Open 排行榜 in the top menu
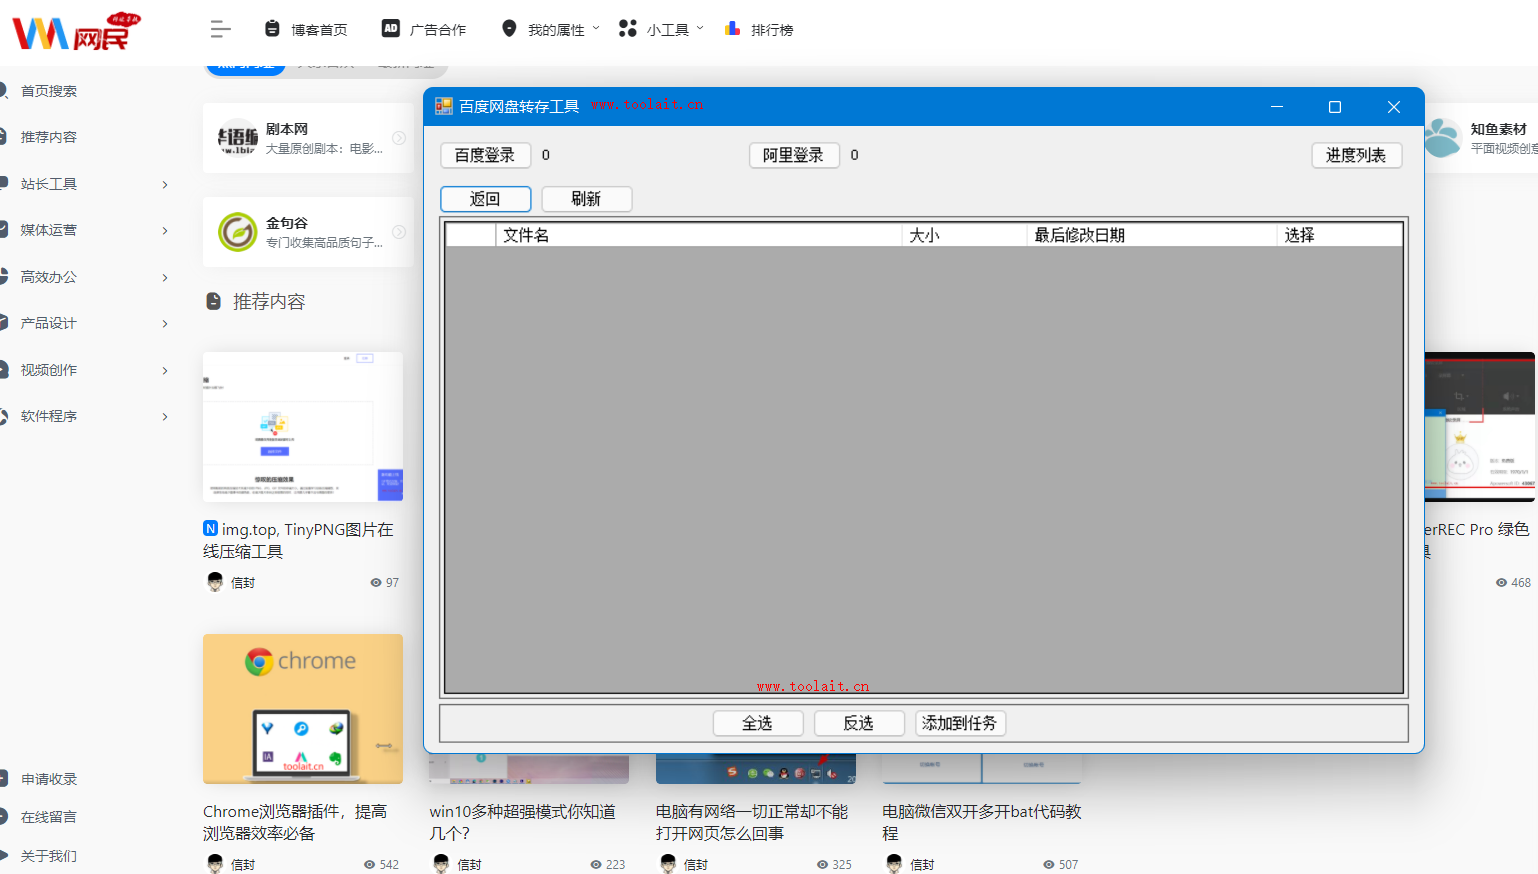Image resolution: width=1538 pixels, height=874 pixels. click(772, 30)
